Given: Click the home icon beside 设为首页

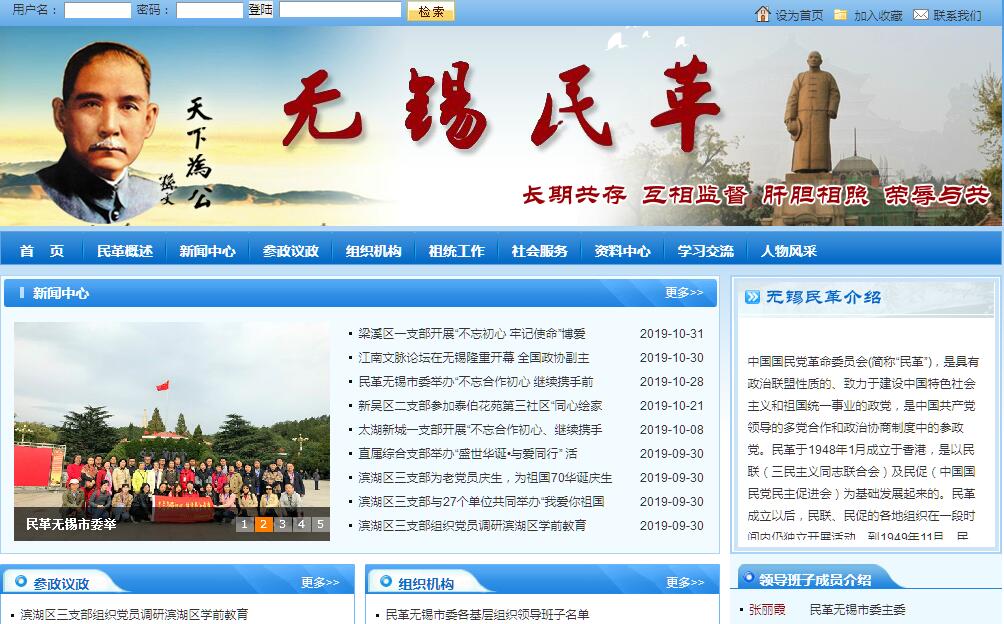Looking at the screenshot, I should click(763, 14).
